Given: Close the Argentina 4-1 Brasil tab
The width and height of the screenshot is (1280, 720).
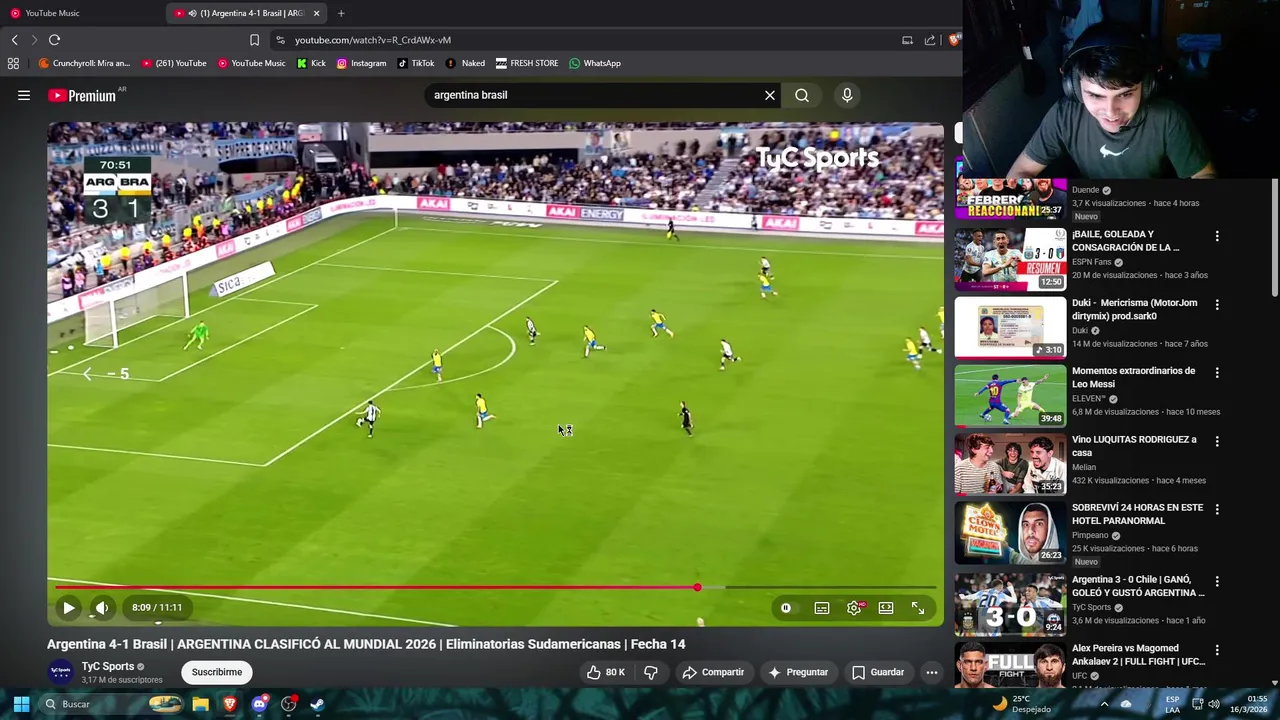Looking at the screenshot, I should pyautogui.click(x=317, y=13).
